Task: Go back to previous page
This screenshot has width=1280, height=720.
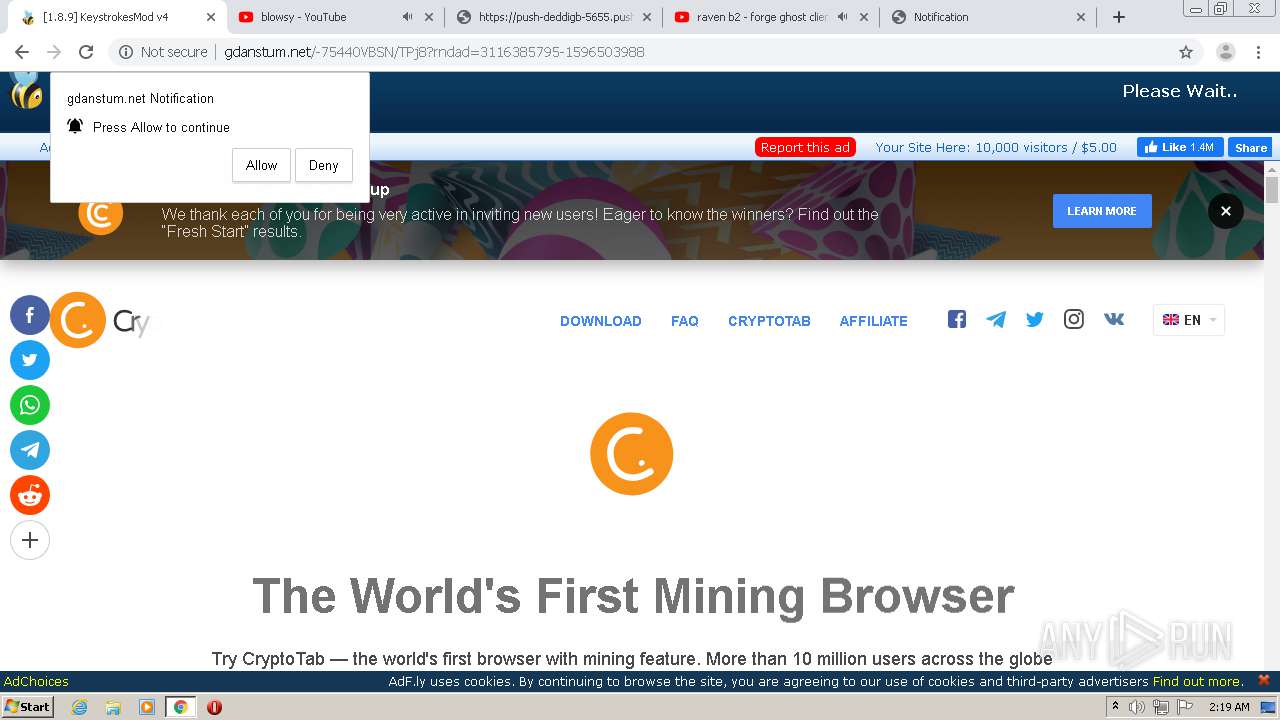Action: 22,52
